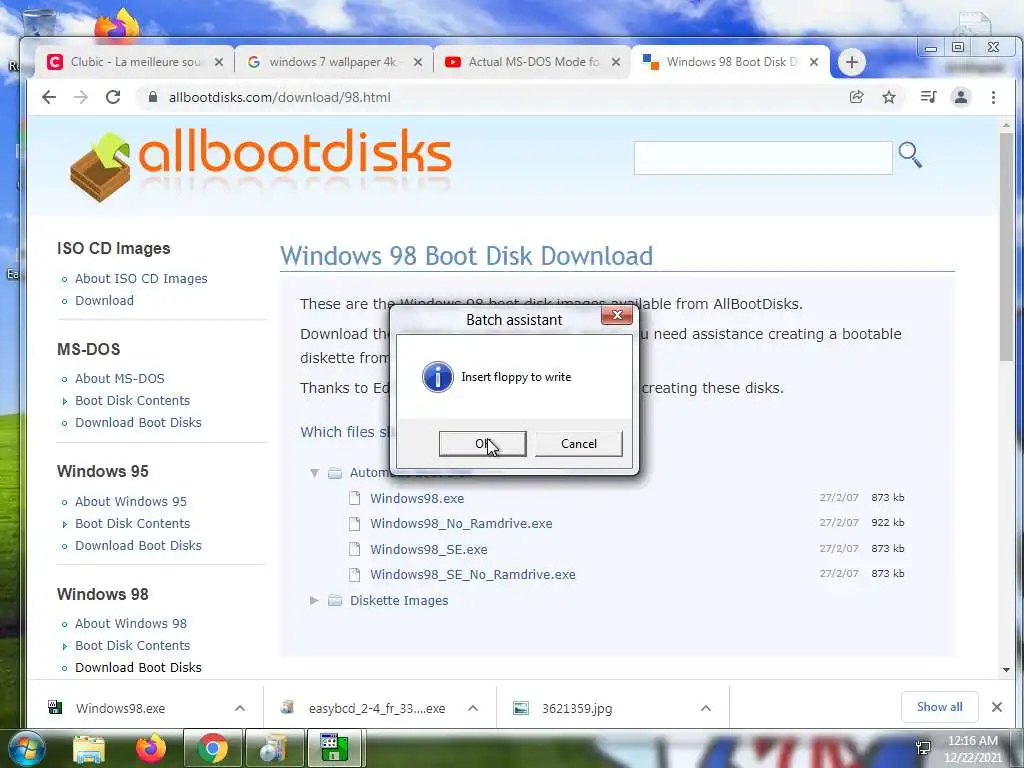Open options arrow for 3621359.jpg download
Viewport: 1024px width, 768px height.
point(705,708)
